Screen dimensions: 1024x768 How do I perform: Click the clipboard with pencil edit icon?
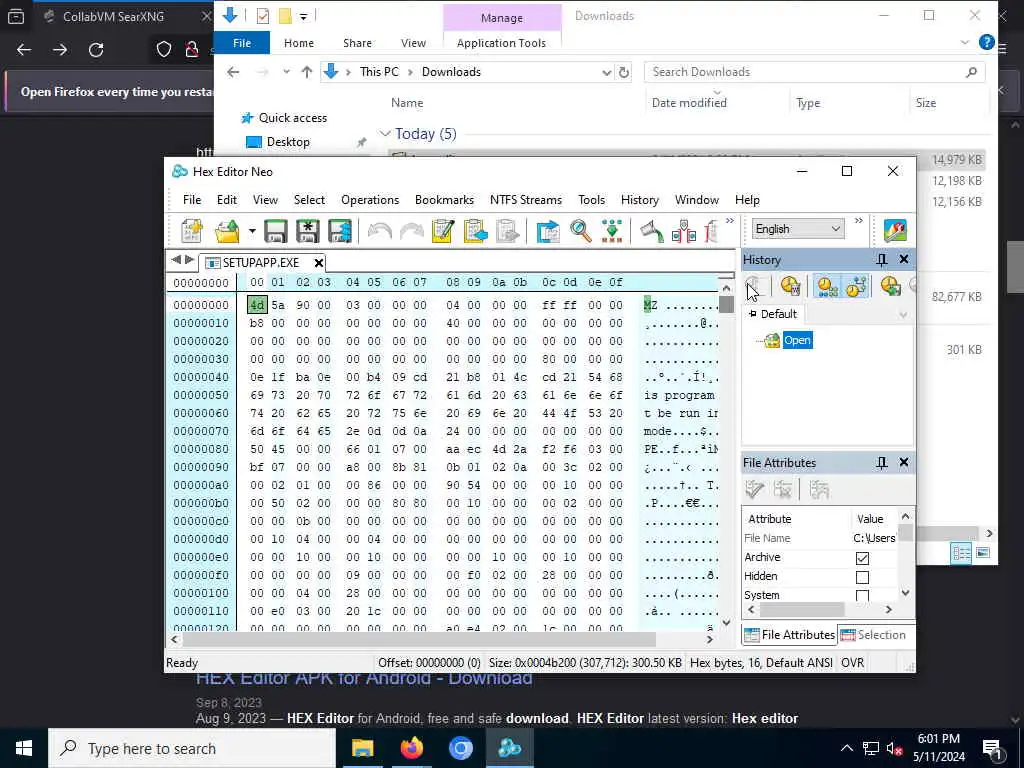443,231
